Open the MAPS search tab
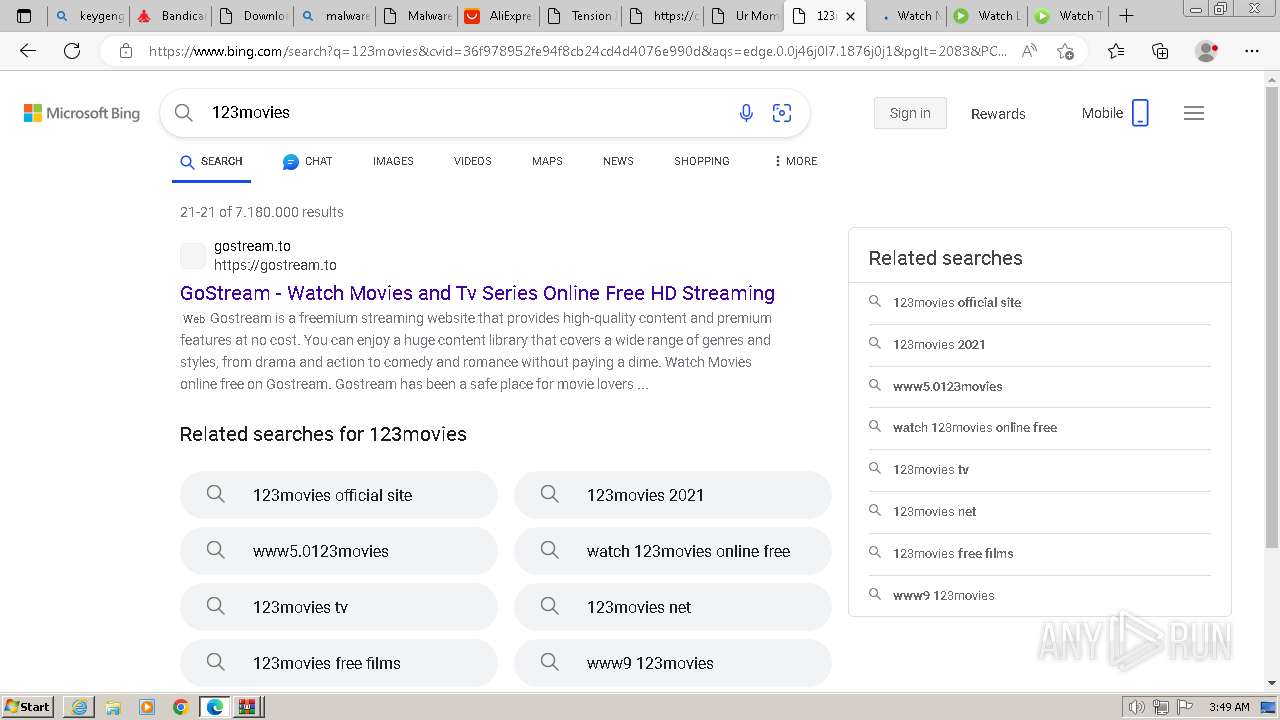This screenshot has height=720, width=1280. coord(547,161)
